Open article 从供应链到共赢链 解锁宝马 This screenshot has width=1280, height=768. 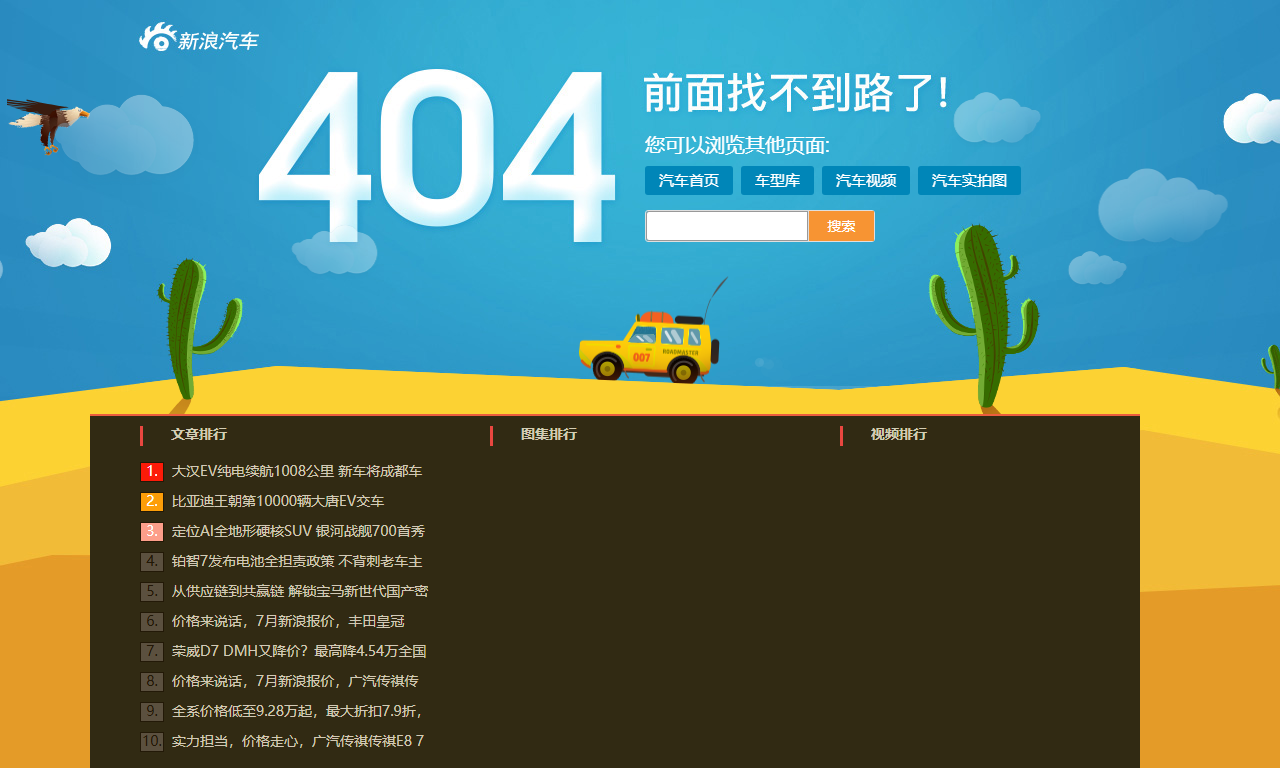300,591
